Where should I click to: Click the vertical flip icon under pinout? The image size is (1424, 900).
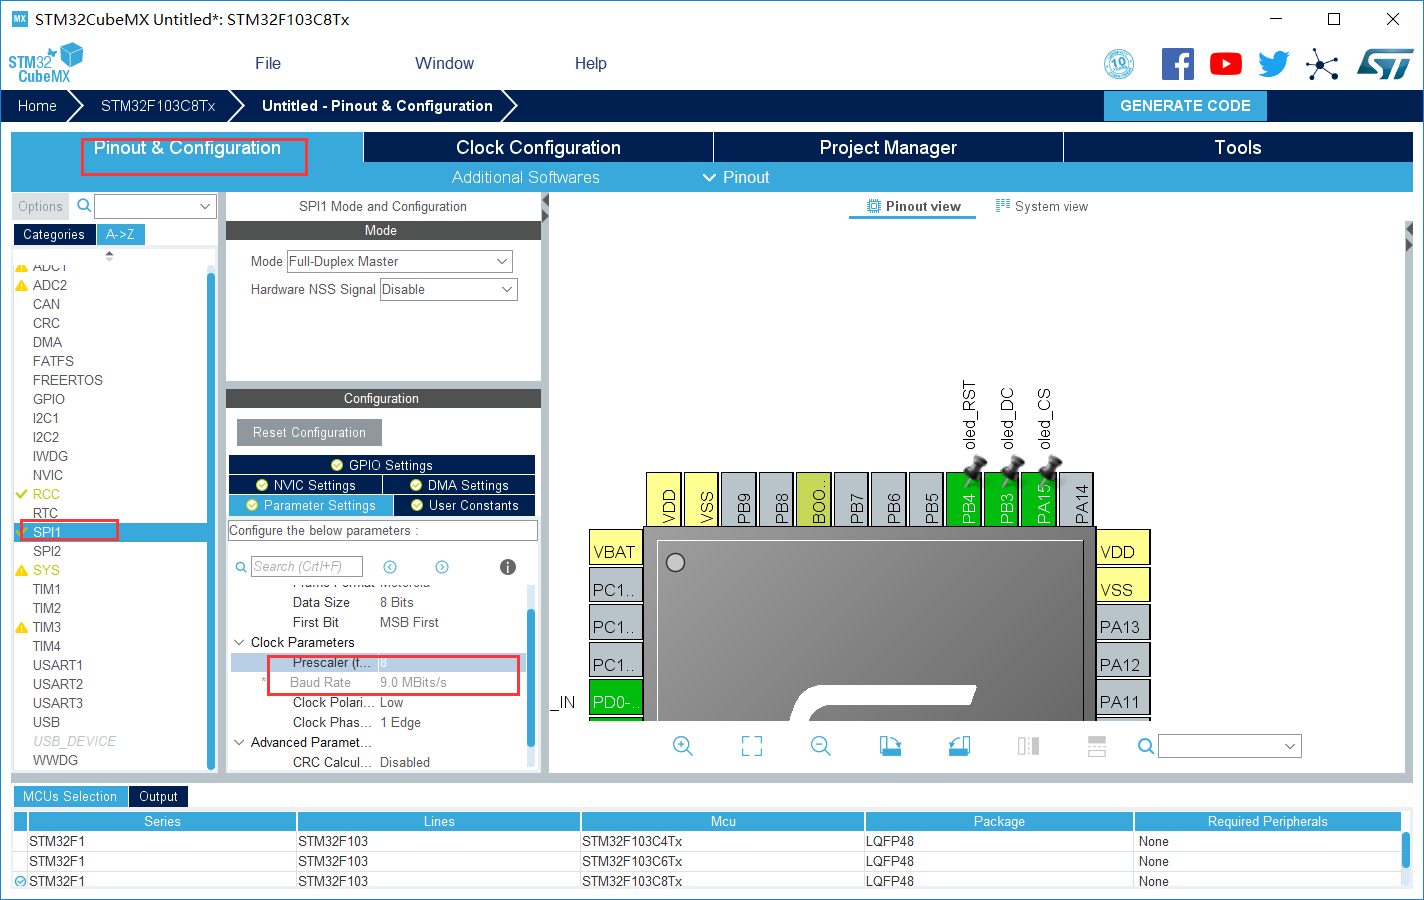(x=1097, y=746)
